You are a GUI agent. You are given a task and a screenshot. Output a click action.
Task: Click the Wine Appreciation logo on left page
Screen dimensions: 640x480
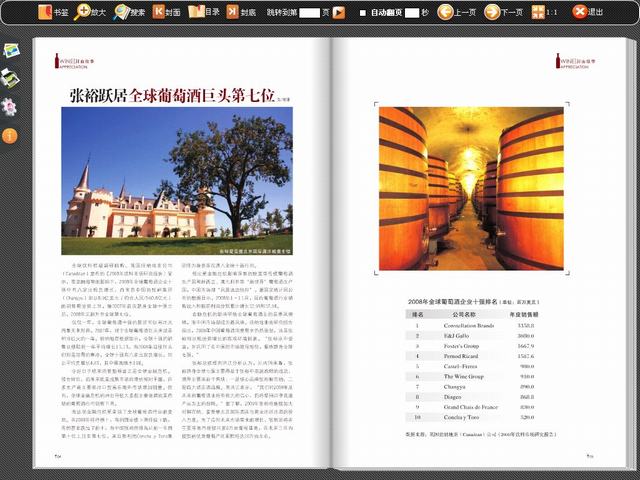(x=74, y=61)
